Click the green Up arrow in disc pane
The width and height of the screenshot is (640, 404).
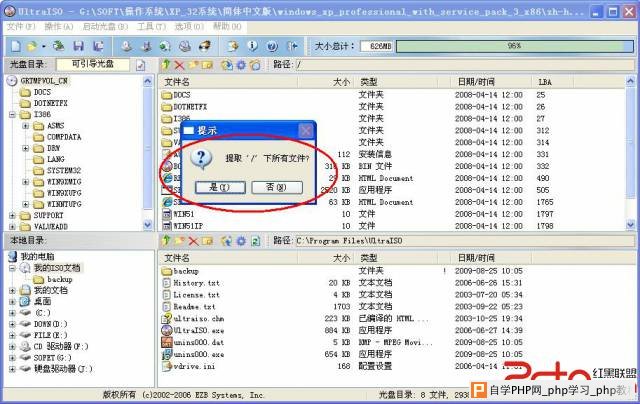pos(166,64)
